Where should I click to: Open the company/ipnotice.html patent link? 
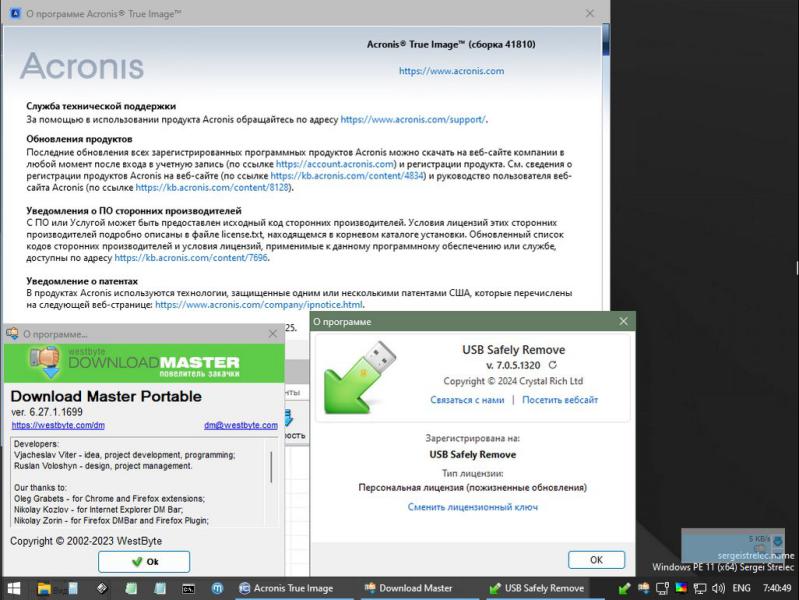[259, 305]
